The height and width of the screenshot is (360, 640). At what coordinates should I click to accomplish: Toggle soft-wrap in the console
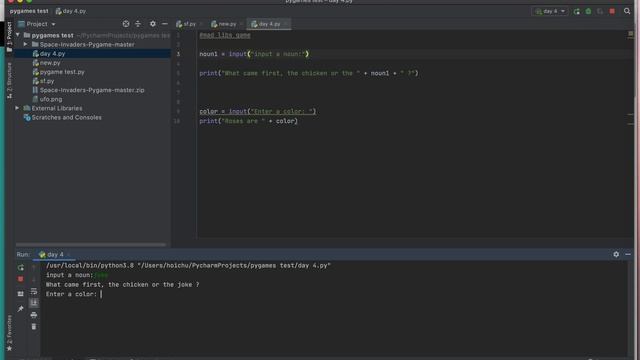click(34, 291)
